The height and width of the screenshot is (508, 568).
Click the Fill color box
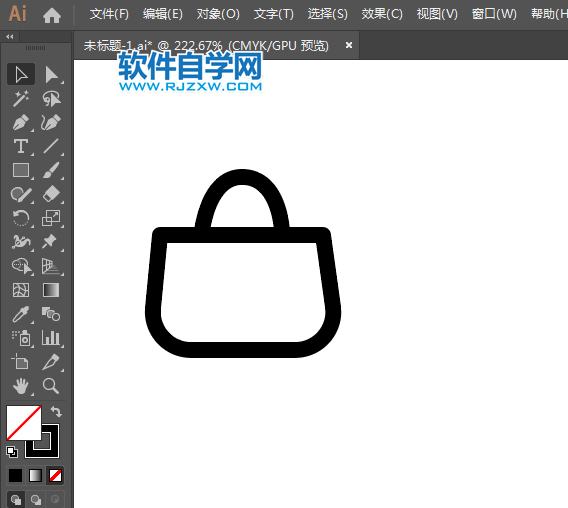(x=24, y=423)
